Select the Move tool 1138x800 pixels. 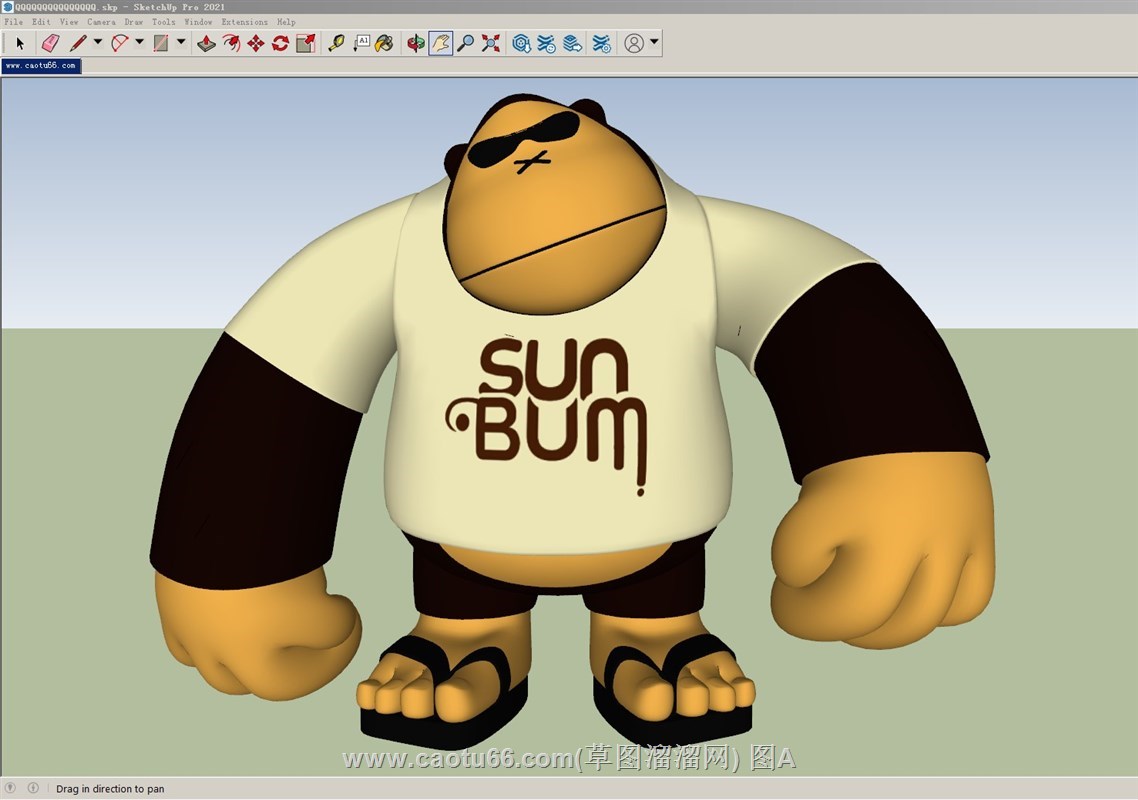[255, 44]
